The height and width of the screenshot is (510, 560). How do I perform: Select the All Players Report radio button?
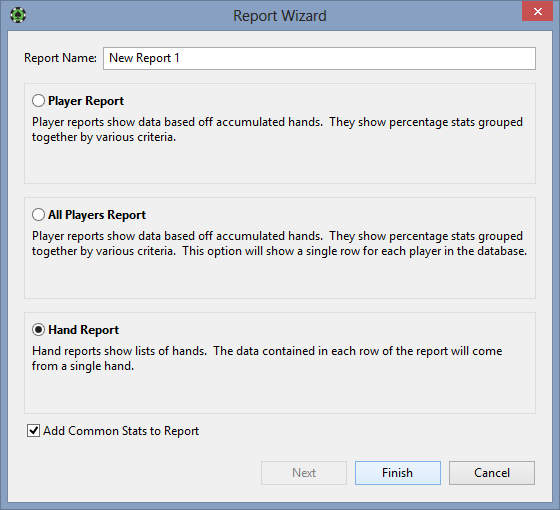38,215
